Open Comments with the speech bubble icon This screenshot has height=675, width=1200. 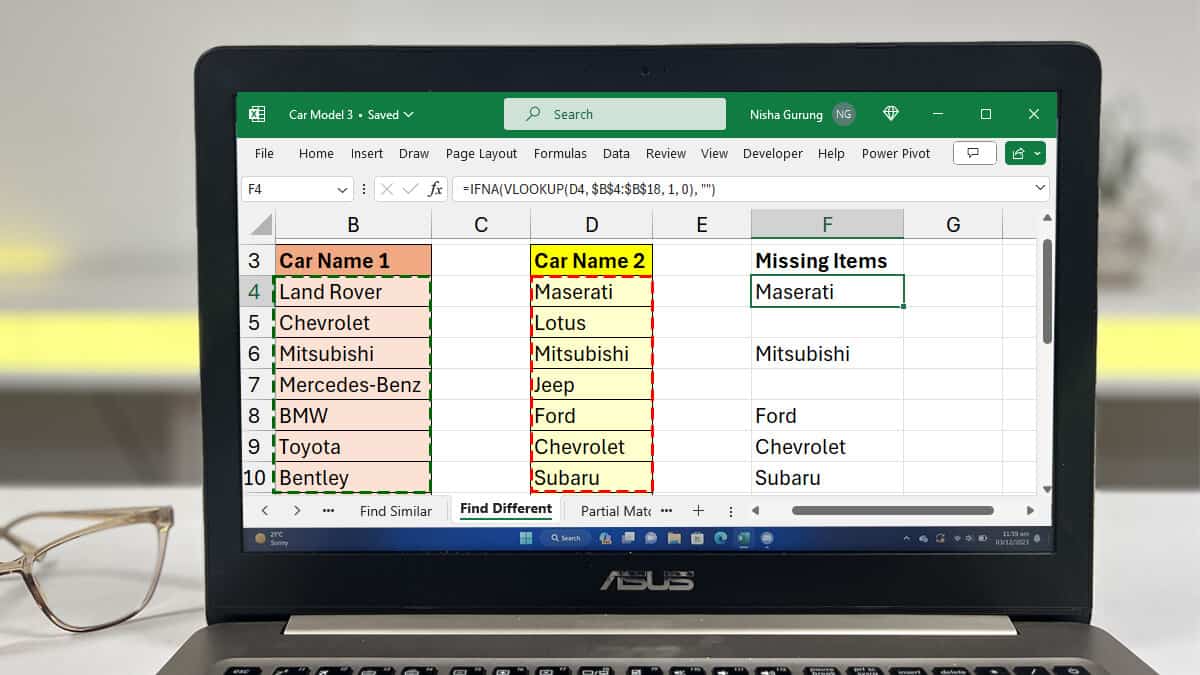(974, 152)
